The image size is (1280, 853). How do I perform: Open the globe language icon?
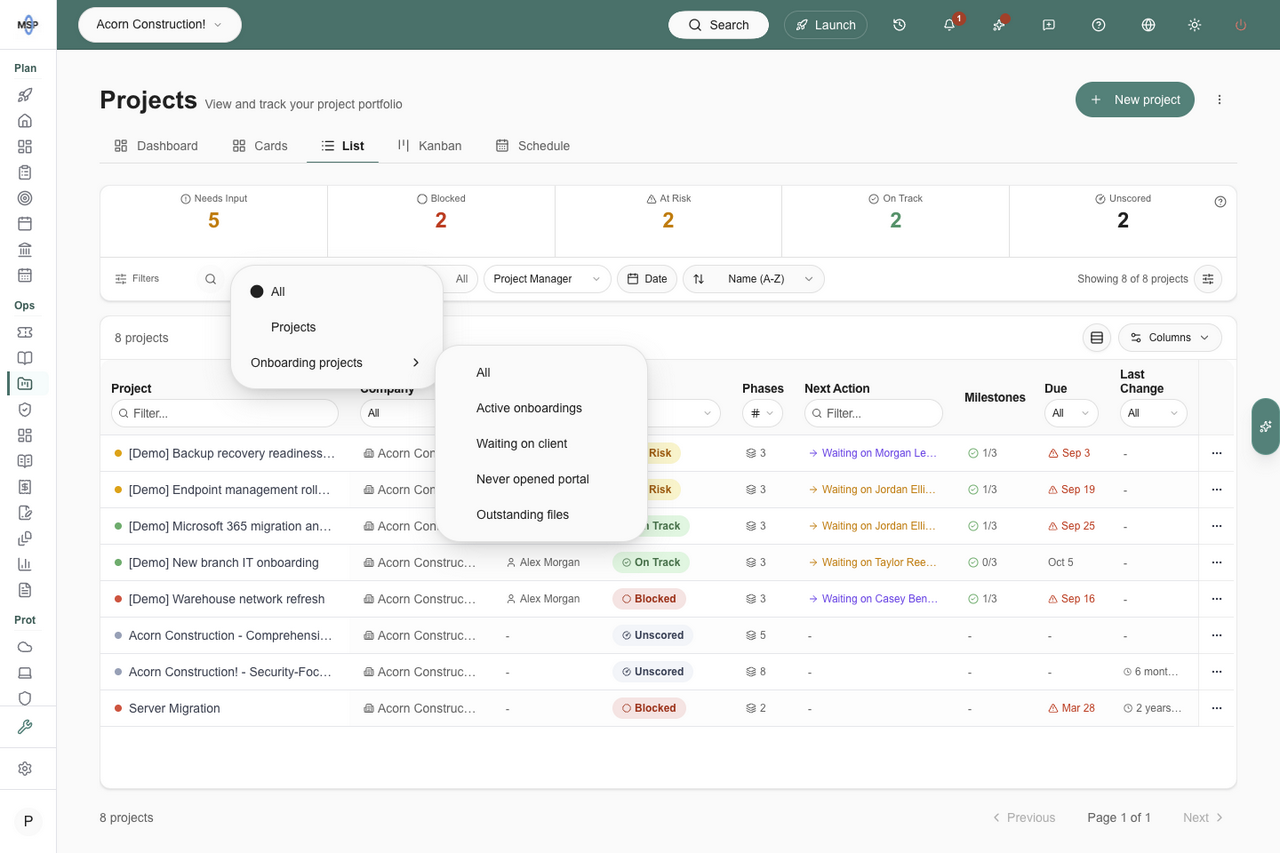1148,25
